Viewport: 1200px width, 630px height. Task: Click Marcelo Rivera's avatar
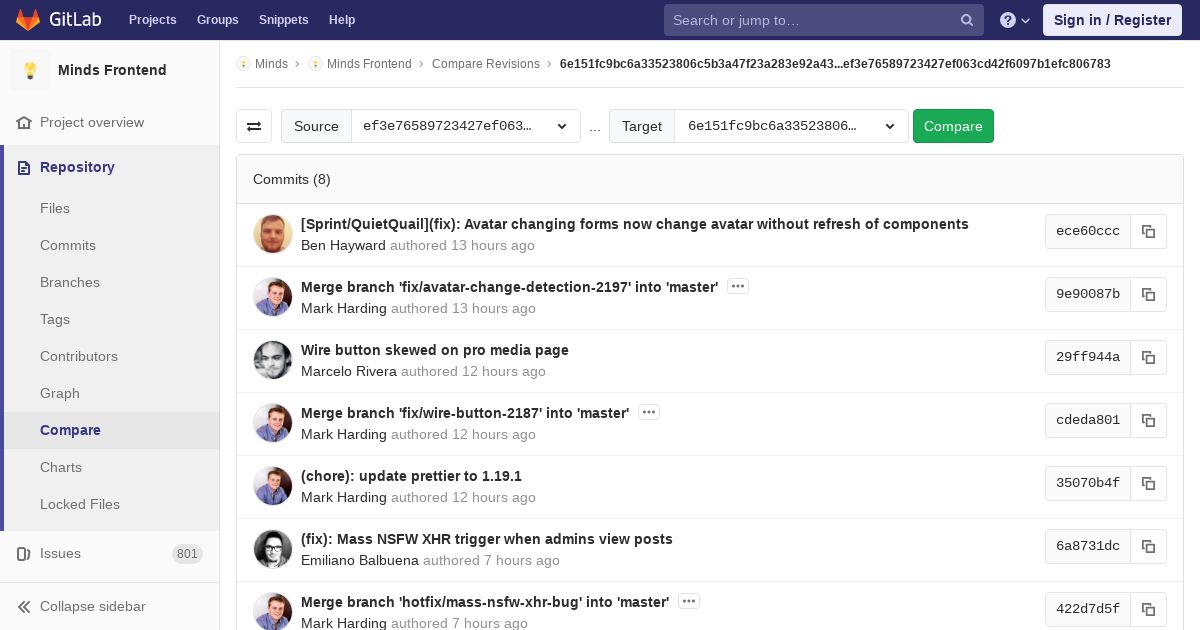(x=273, y=360)
